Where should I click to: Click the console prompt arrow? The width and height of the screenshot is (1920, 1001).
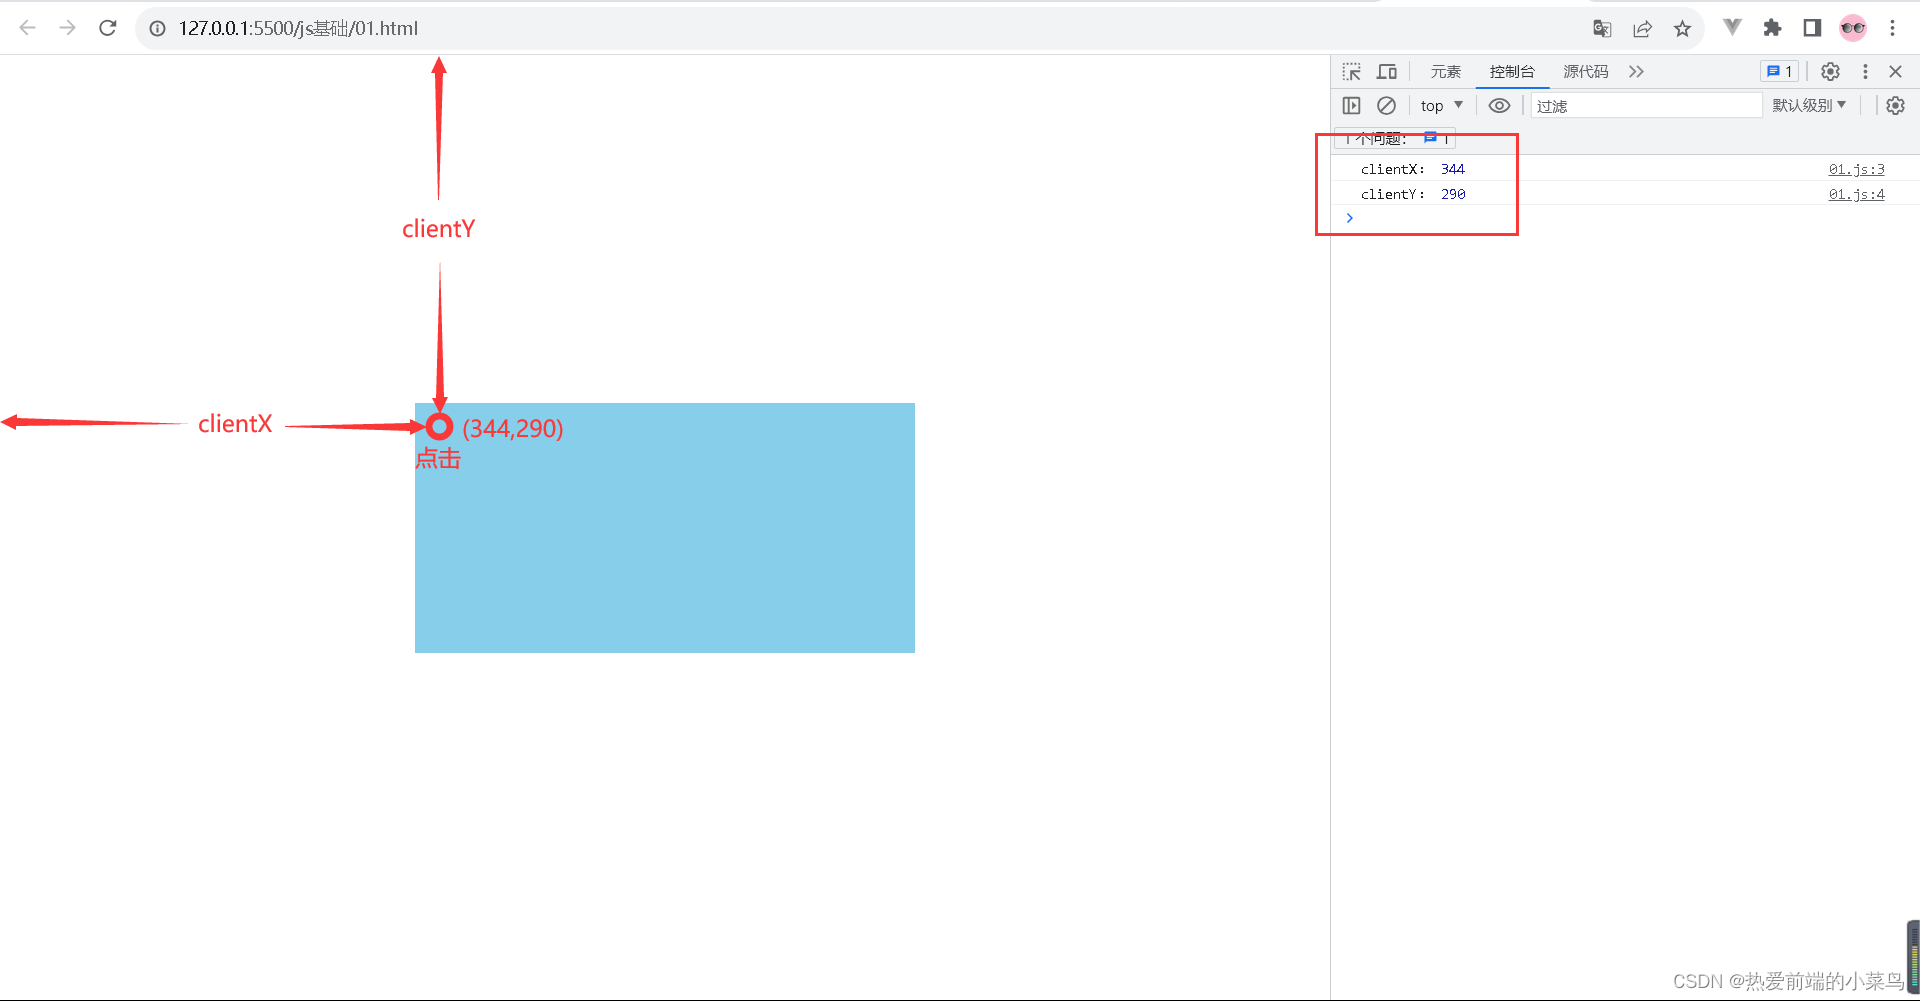pos(1349,218)
